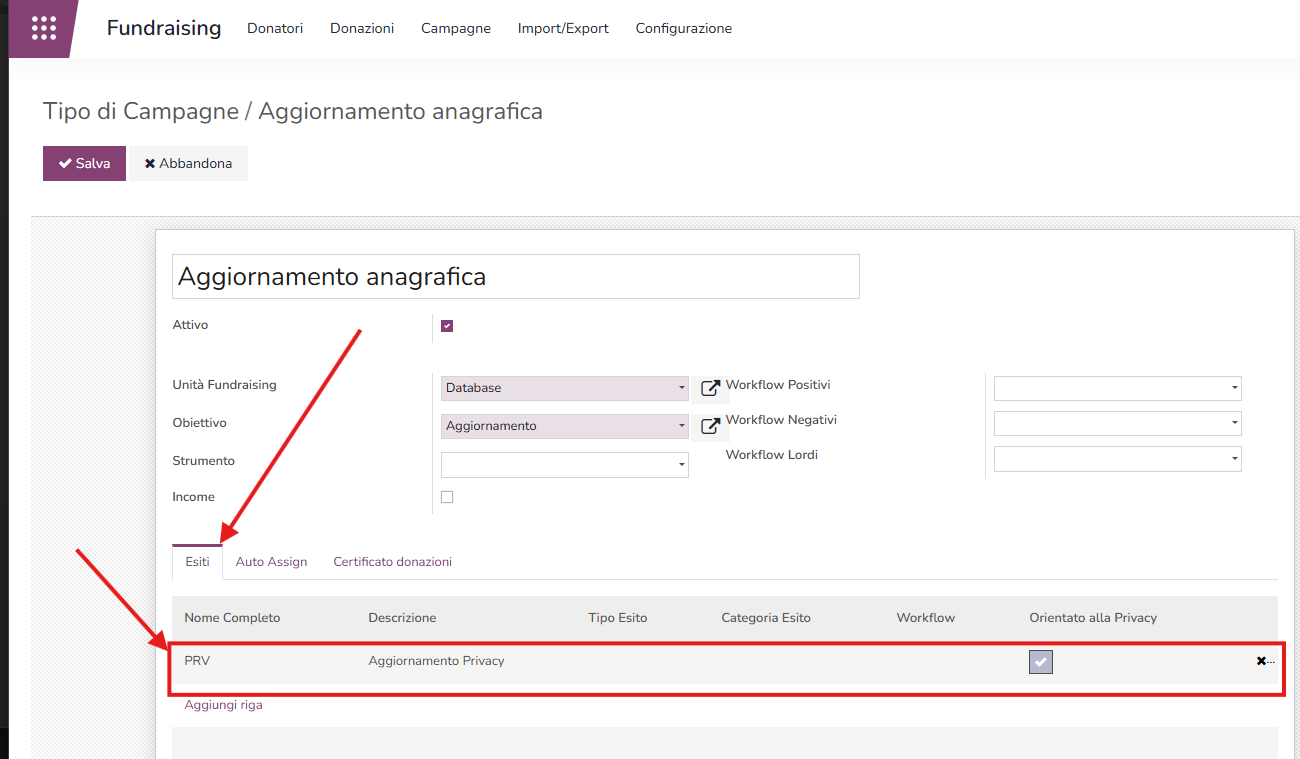
Task: Open external link for Unità Fundraising
Action: coord(710,388)
